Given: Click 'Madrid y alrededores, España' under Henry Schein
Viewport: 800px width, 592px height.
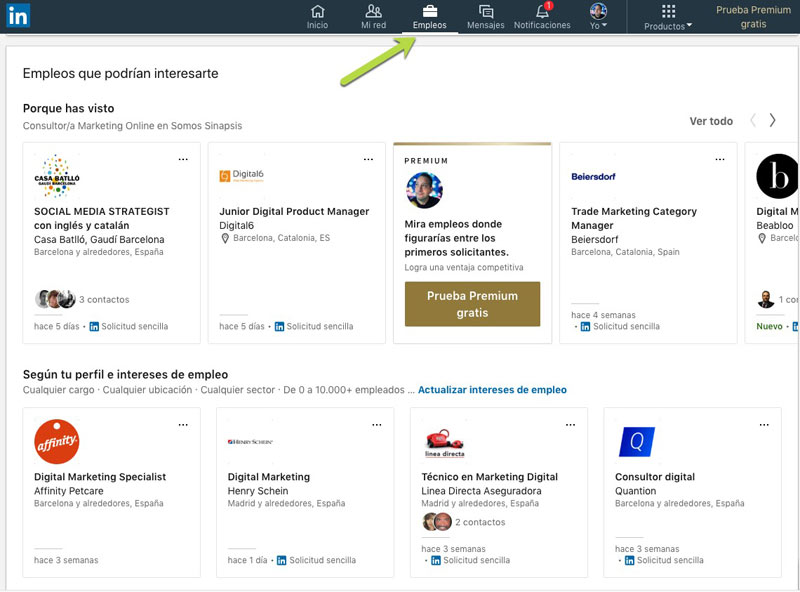Looking at the screenshot, I should point(286,503).
